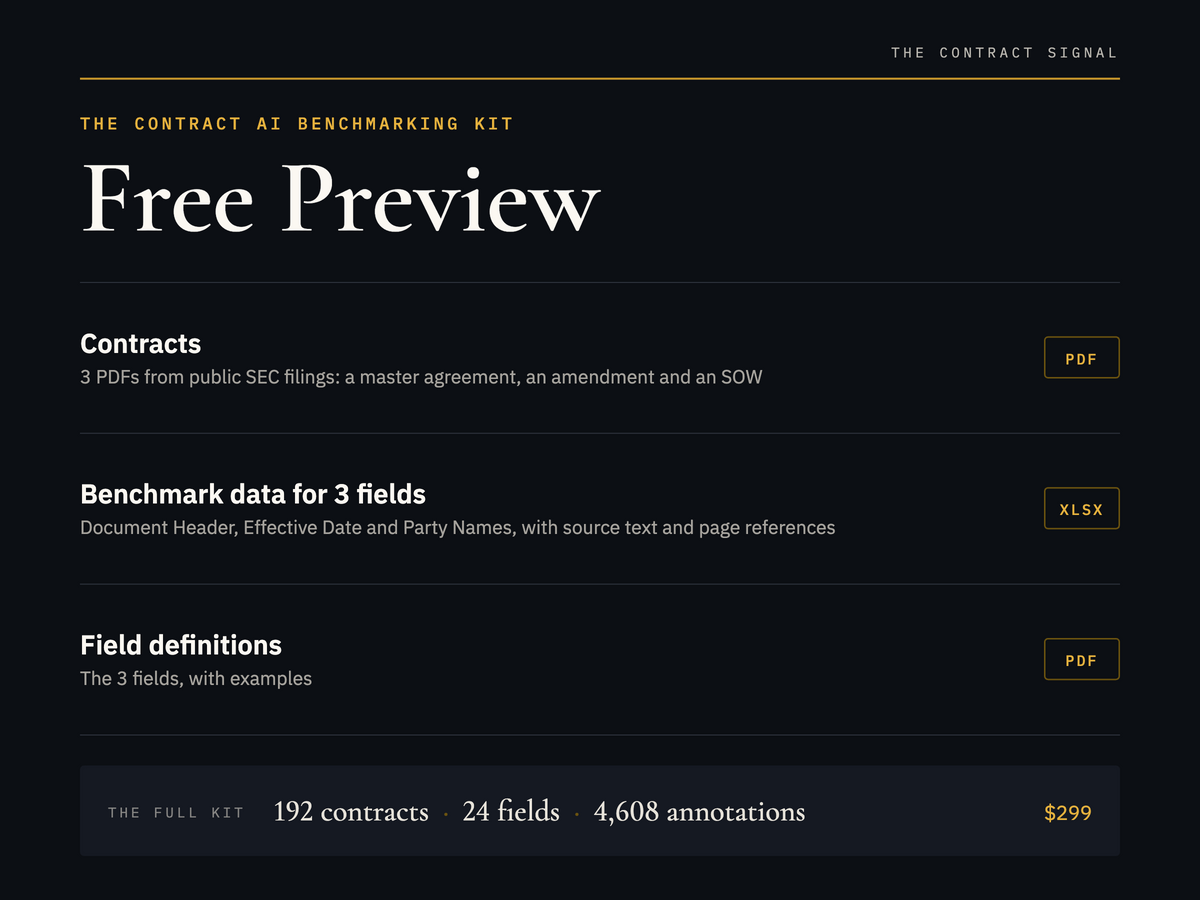Click the PDF badge next to Field definitions
The width and height of the screenshot is (1200, 900).
click(1081, 660)
